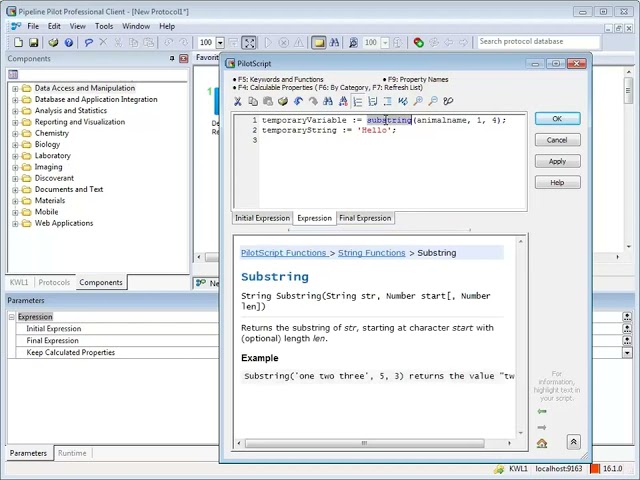The width and height of the screenshot is (640, 480).
Task: Click Help in the PilotScript dialog
Action: click(557, 182)
